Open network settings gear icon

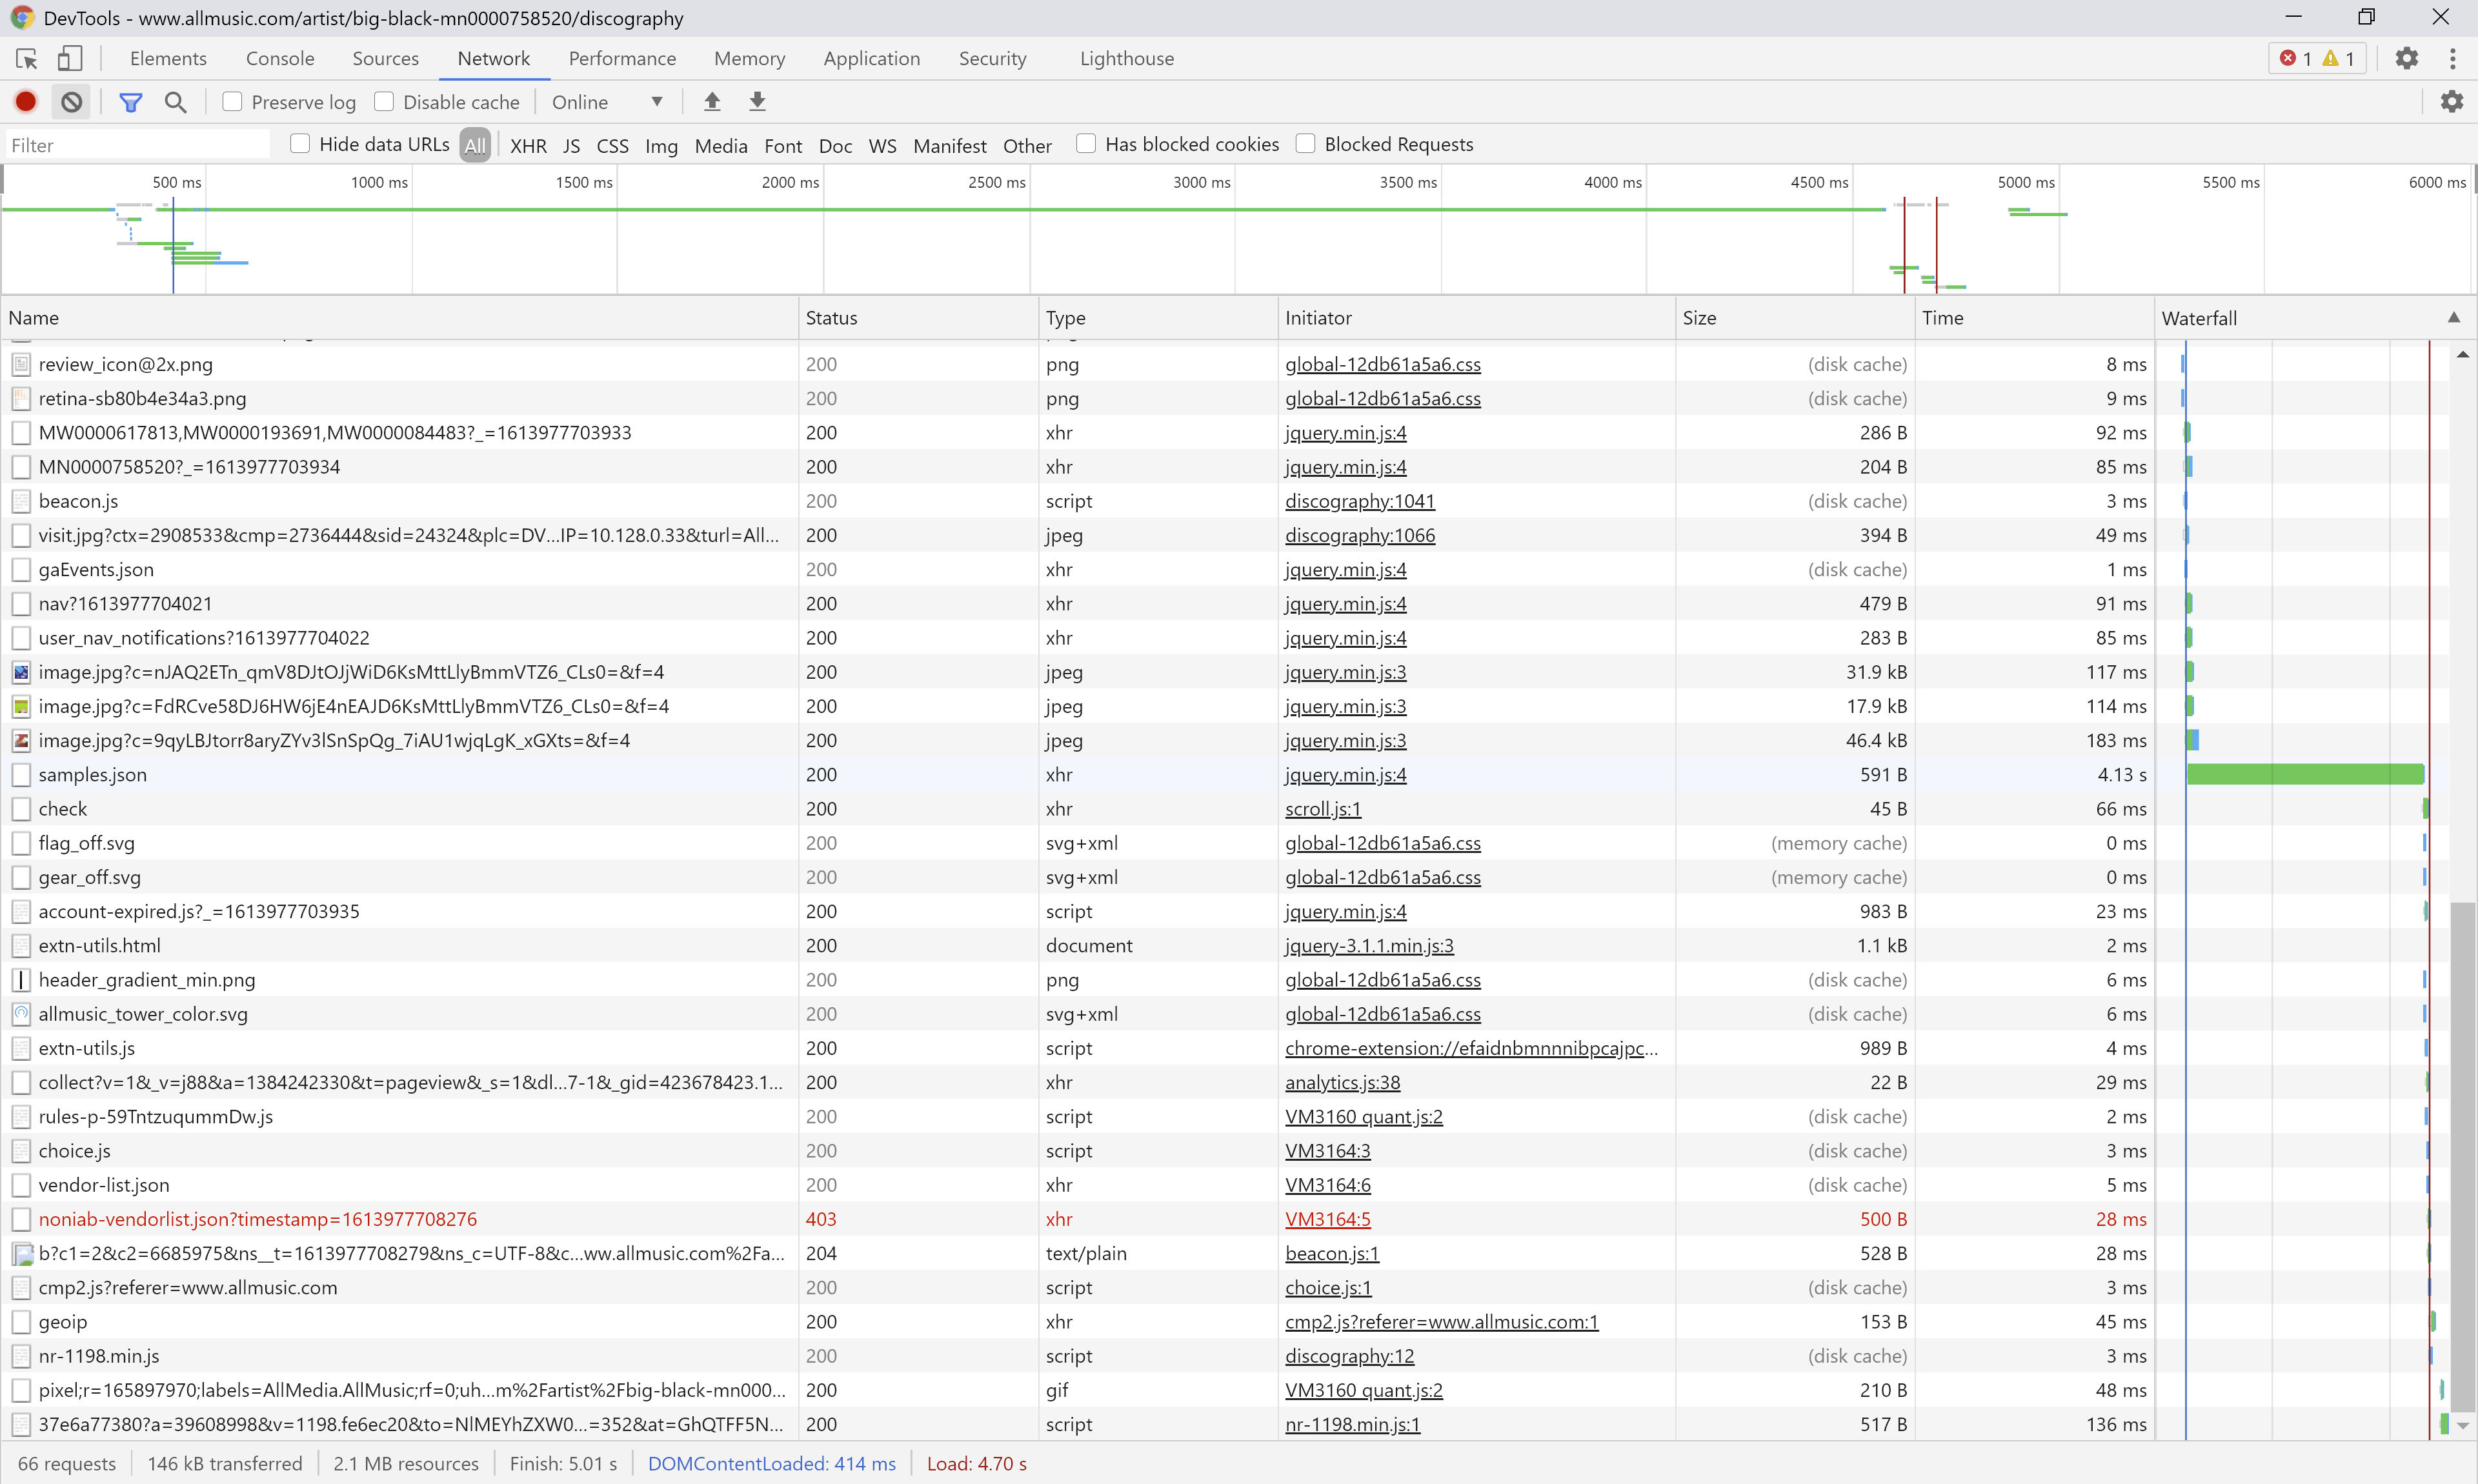click(2451, 102)
